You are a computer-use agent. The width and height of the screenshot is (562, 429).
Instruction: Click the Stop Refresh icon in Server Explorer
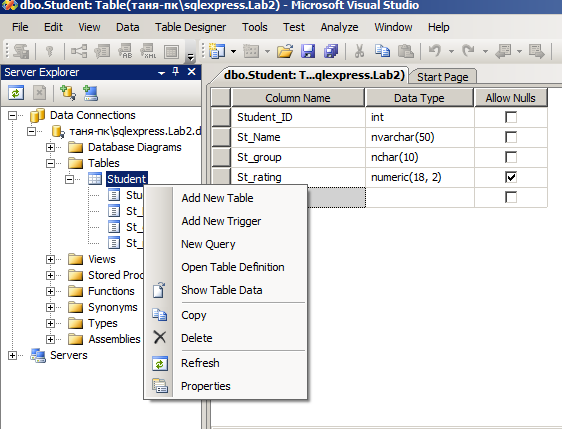[x=39, y=93]
